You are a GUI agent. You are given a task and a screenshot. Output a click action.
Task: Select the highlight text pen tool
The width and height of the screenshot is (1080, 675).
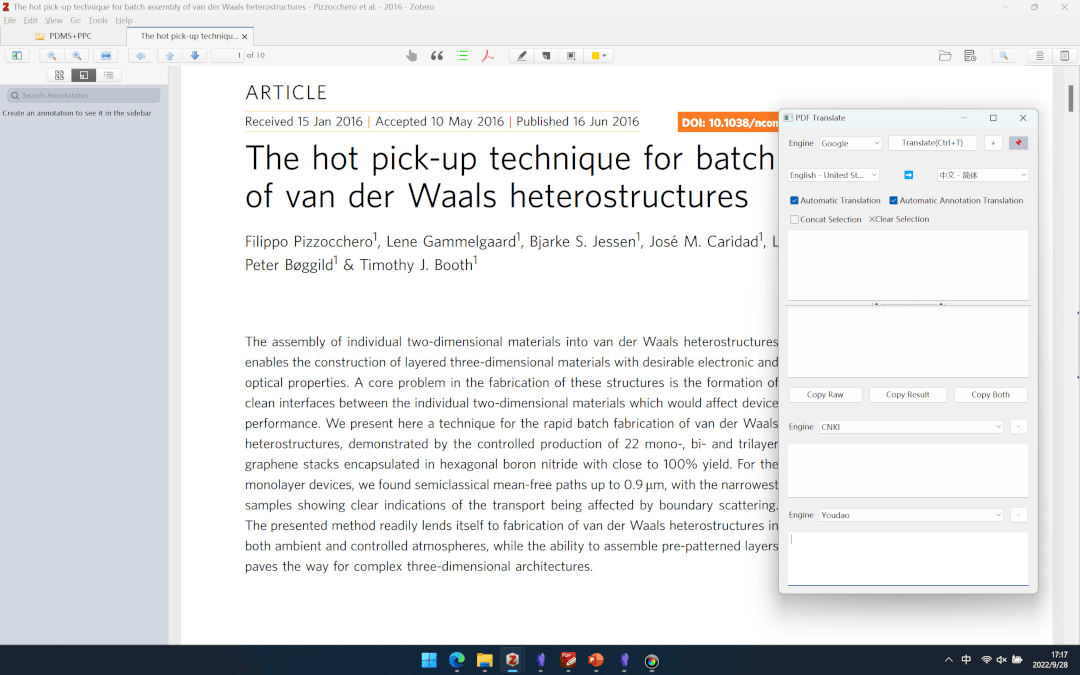click(521, 56)
